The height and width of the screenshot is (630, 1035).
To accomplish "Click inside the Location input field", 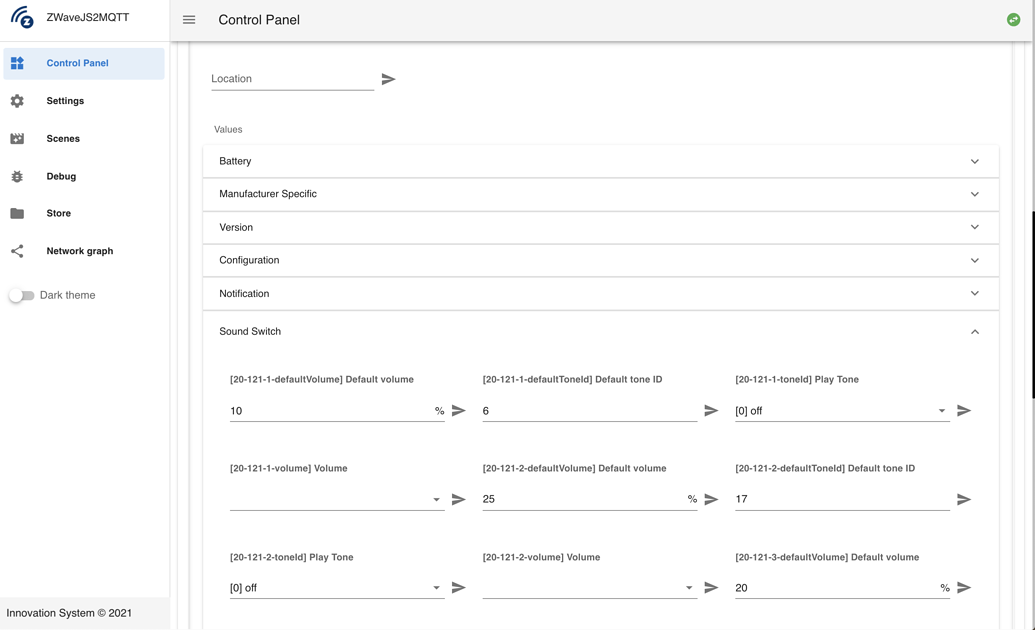I will (x=290, y=78).
